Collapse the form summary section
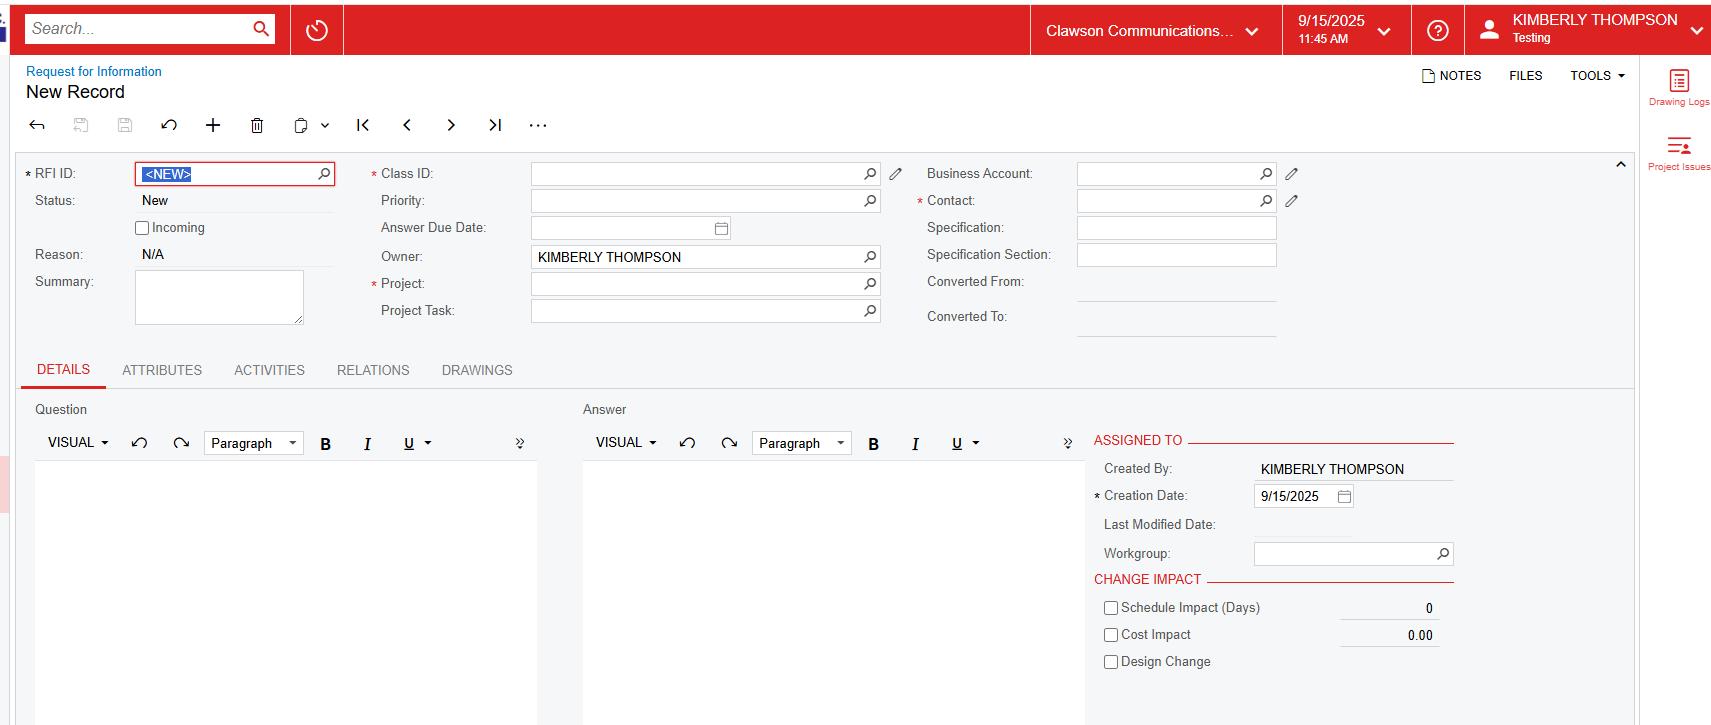Screen dimensions: 1711x725 coord(1620,165)
